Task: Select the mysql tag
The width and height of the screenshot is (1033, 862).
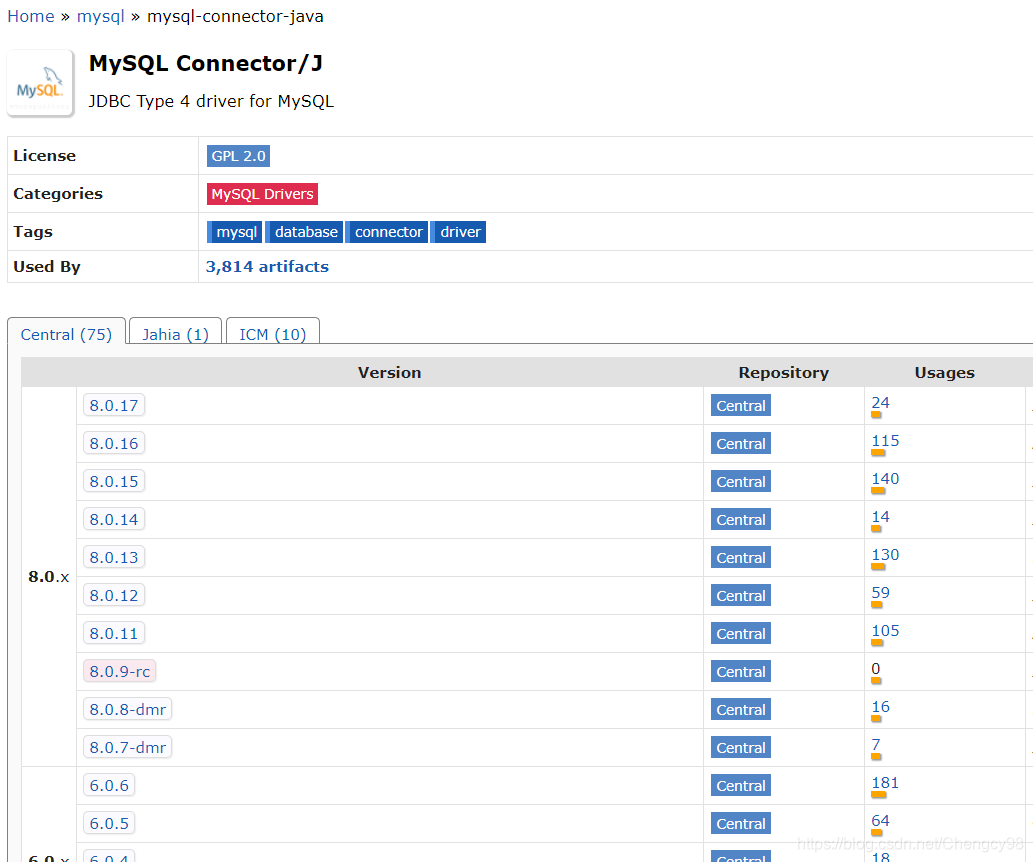Action: [236, 232]
